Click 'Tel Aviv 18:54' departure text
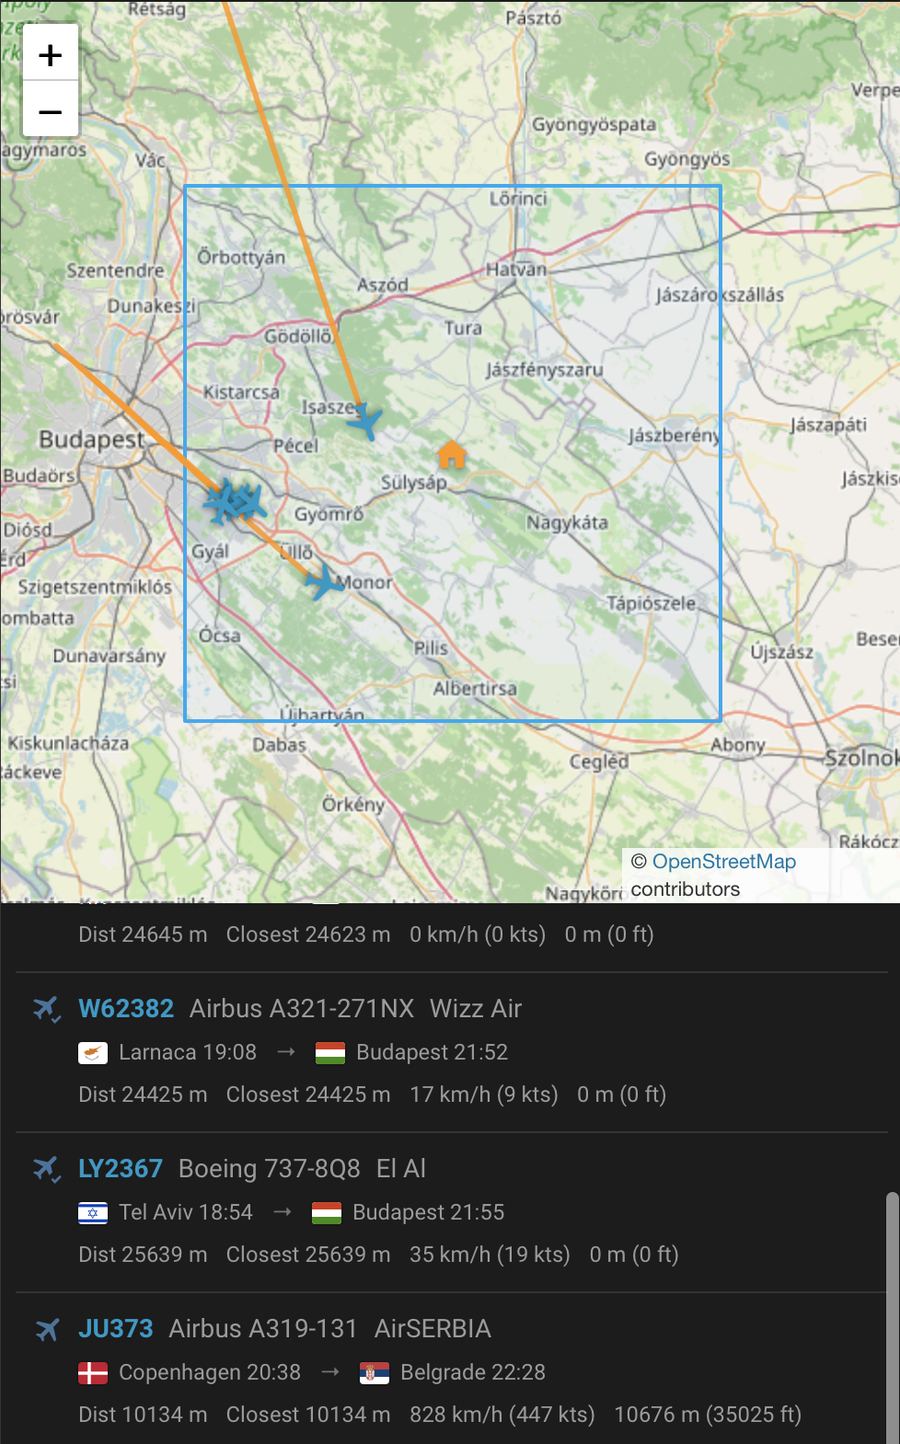The height and width of the screenshot is (1444, 900). point(186,1212)
